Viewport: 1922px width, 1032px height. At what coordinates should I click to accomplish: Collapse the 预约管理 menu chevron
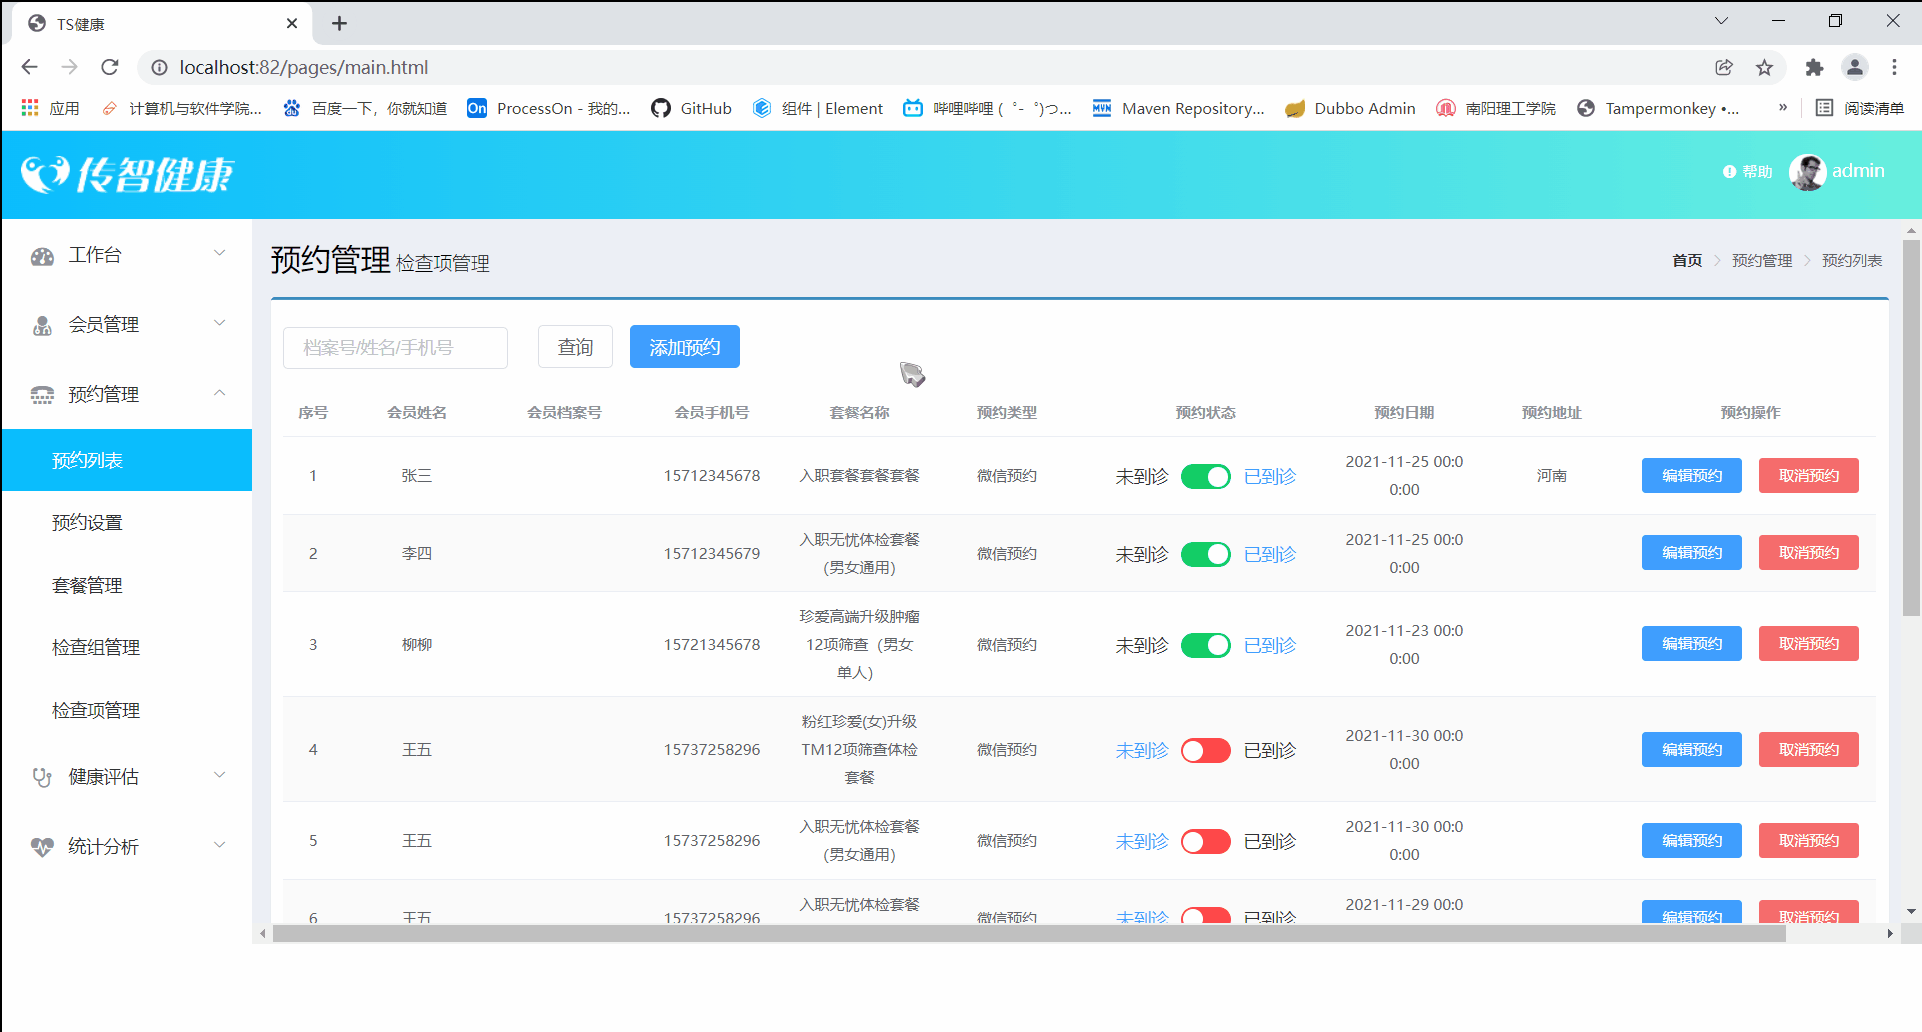(x=219, y=392)
